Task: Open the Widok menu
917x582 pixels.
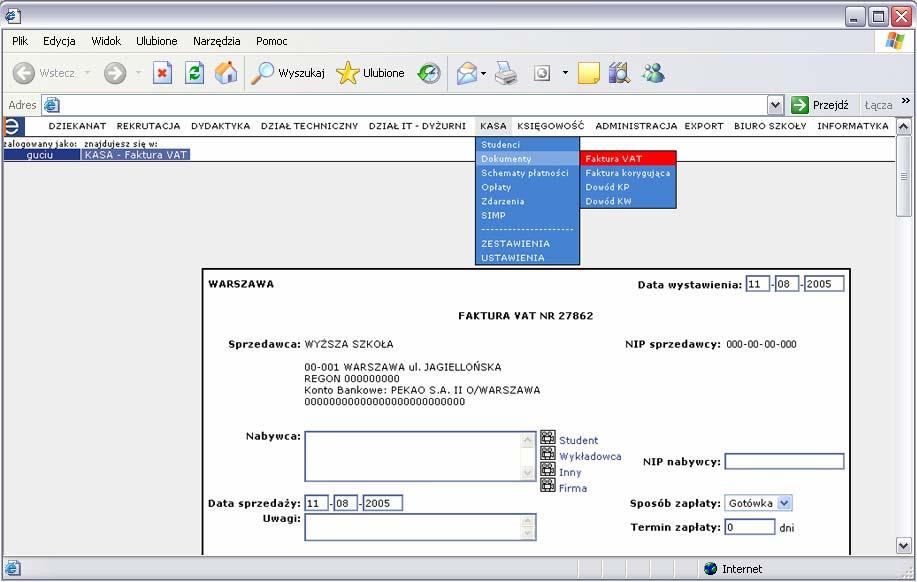Action: (x=106, y=41)
